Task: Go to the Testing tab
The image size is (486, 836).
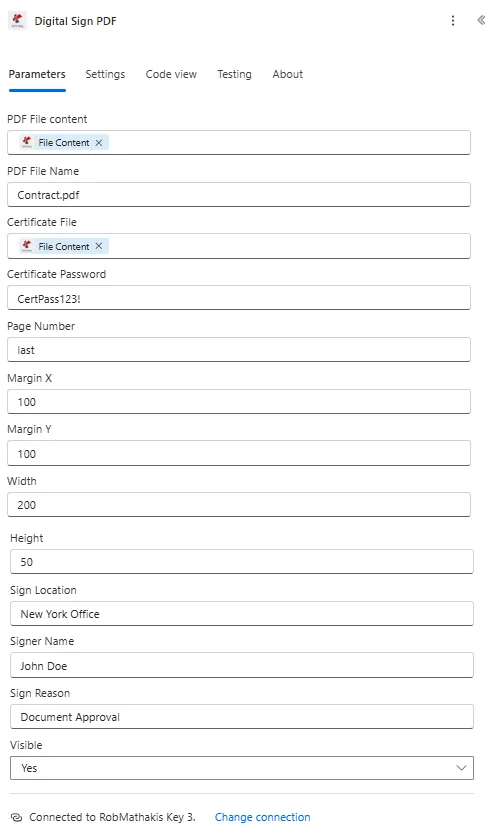Action: click(234, 74)
